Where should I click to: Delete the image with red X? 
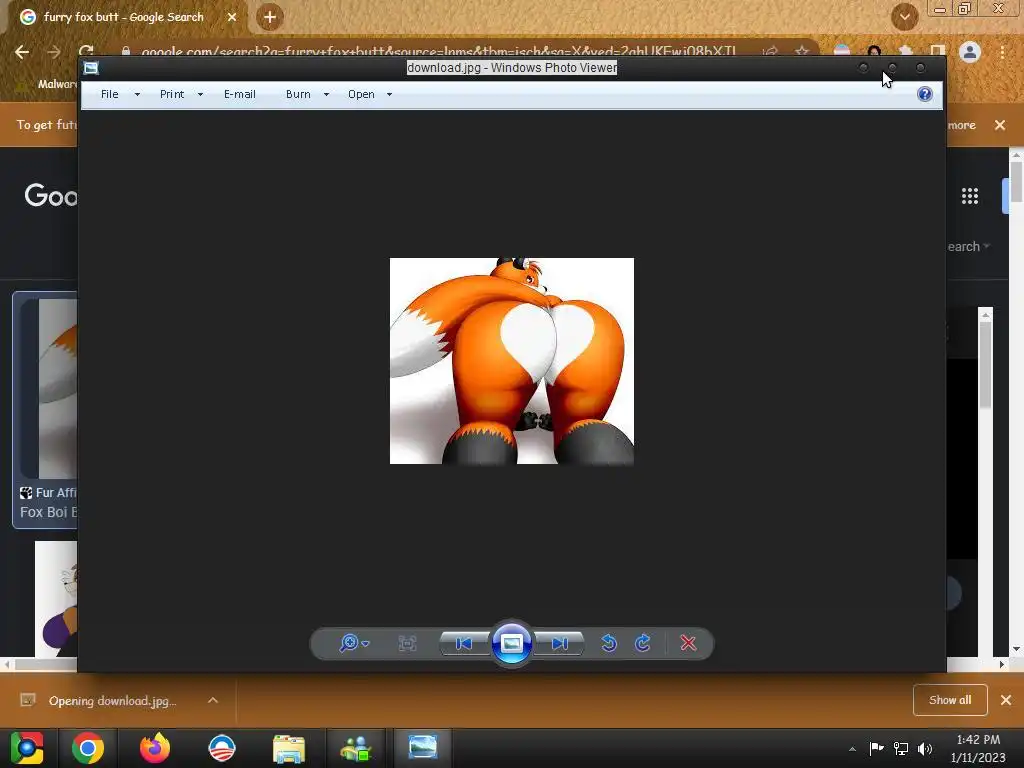688,643
